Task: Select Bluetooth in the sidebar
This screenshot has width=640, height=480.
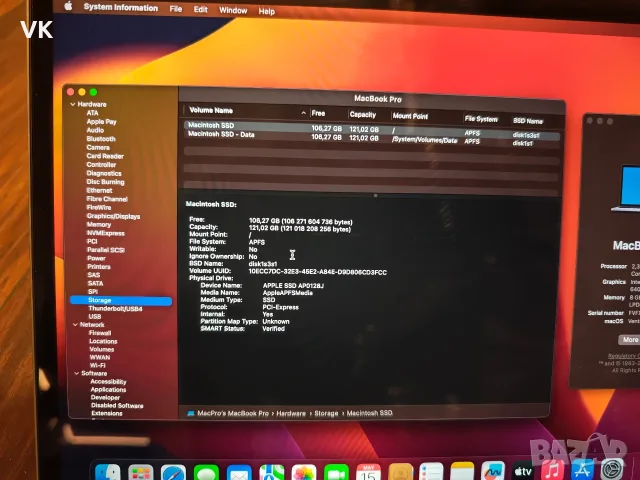Action: click(101, 139)
